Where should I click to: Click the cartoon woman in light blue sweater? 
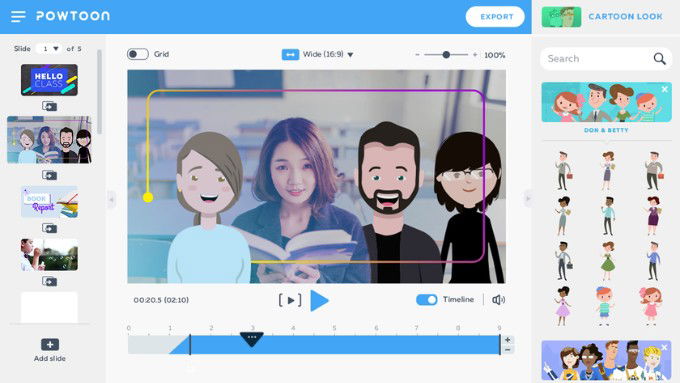point(210,208)
